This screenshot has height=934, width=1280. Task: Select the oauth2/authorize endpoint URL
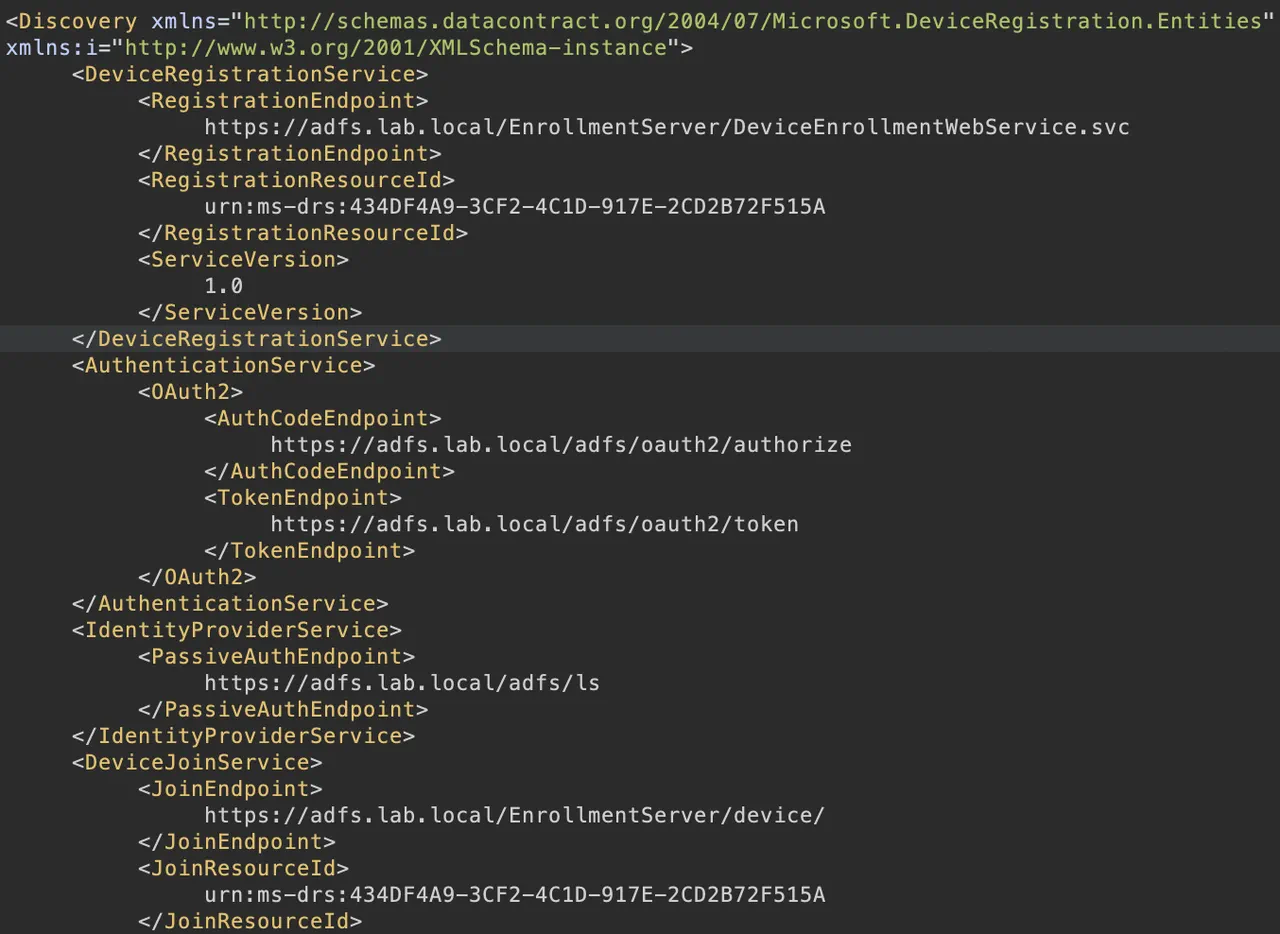561,444
